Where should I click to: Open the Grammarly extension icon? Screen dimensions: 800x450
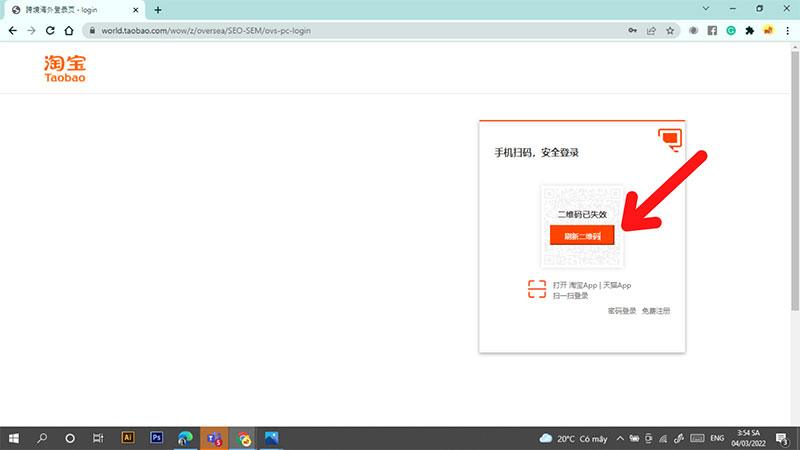click(731, 31)
